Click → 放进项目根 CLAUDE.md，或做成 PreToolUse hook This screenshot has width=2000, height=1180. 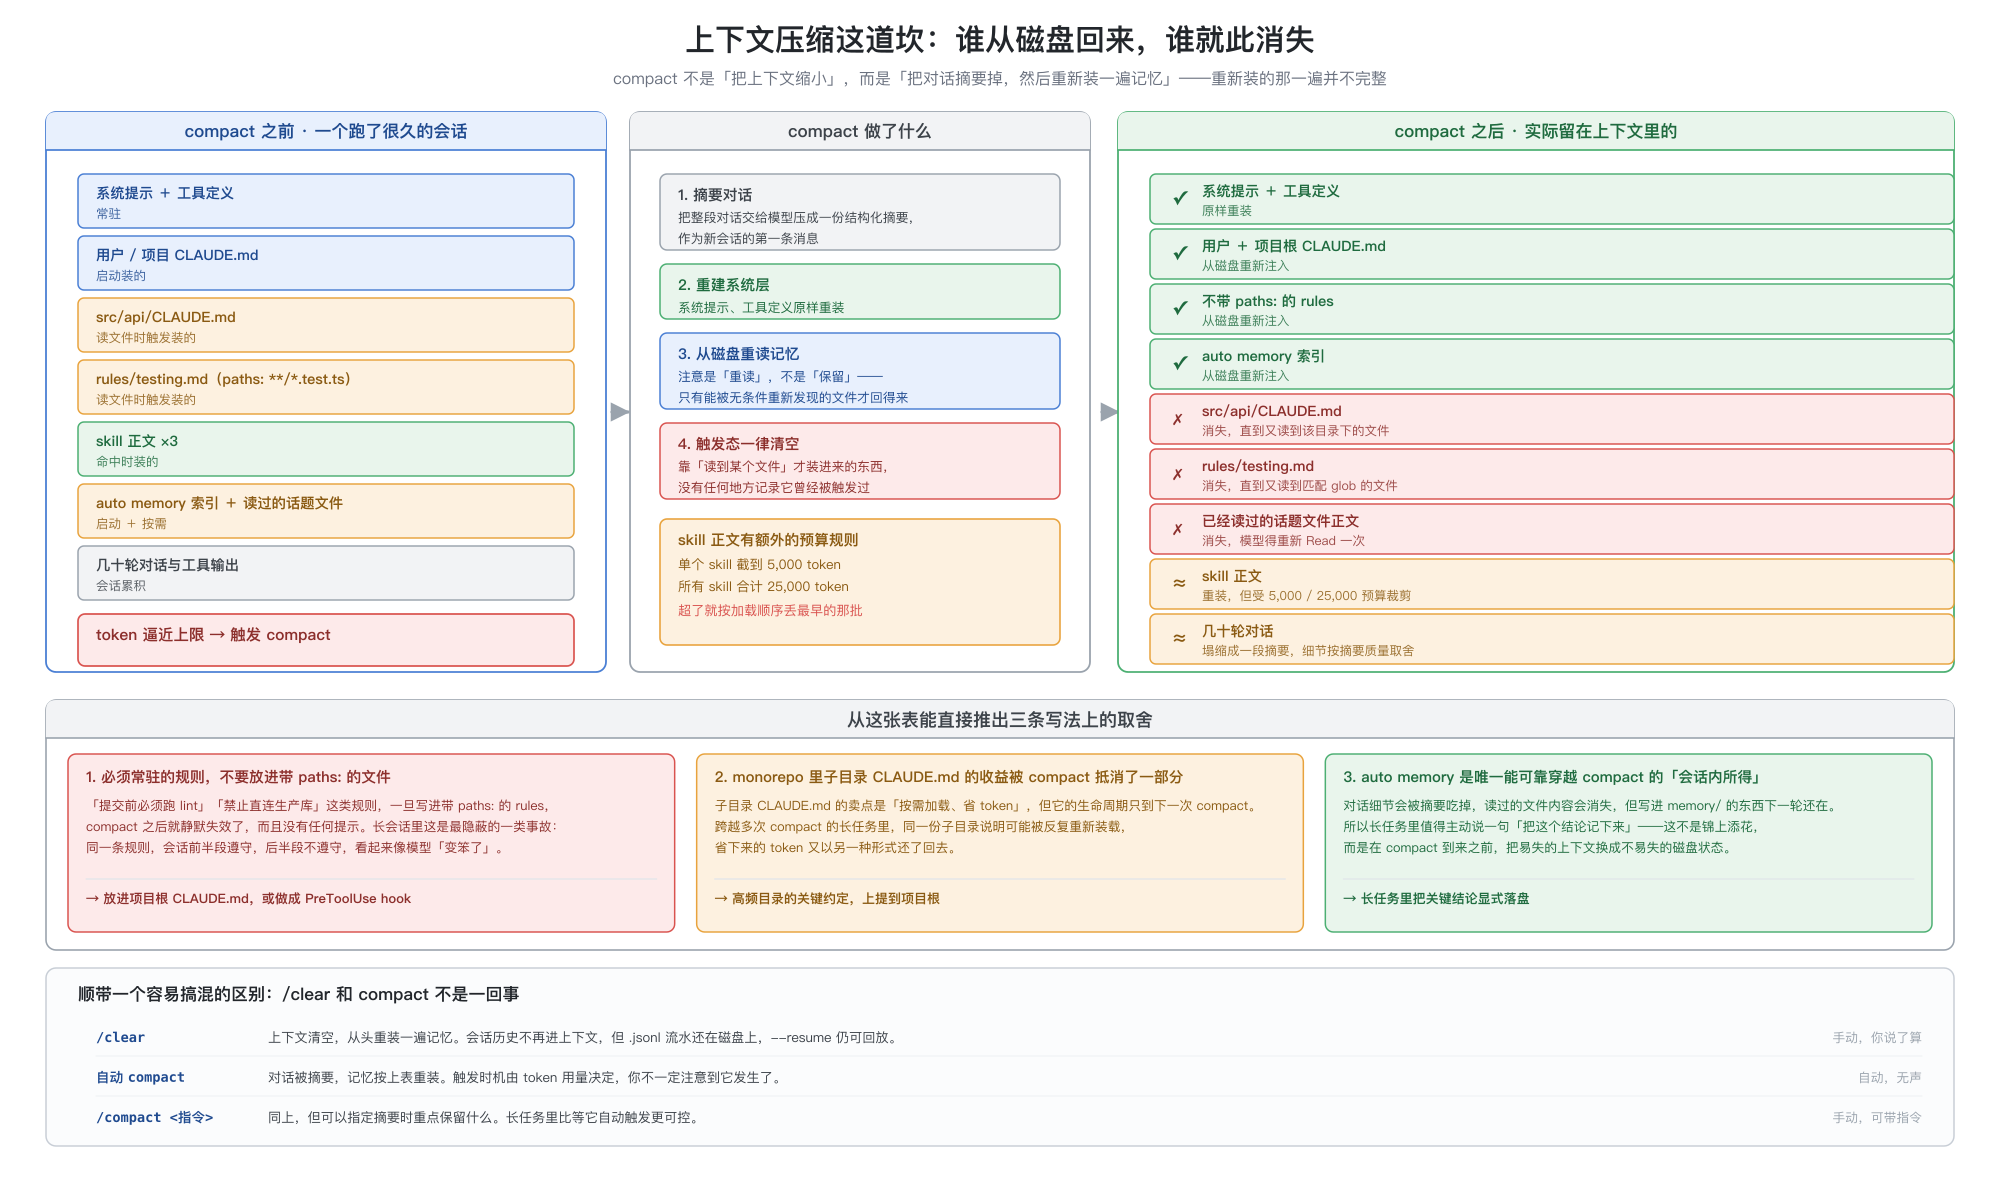pos(248,898)
